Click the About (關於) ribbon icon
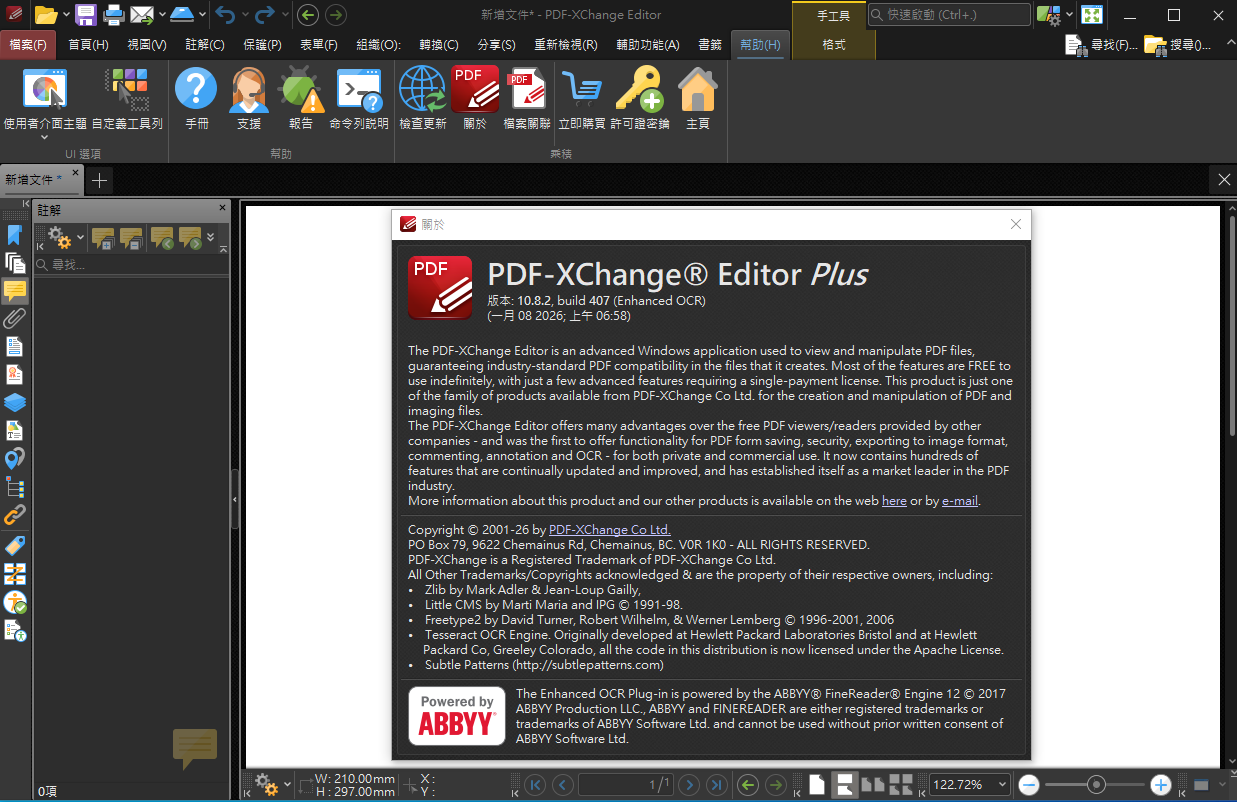1237x802 pixels. tap(475, 98)
